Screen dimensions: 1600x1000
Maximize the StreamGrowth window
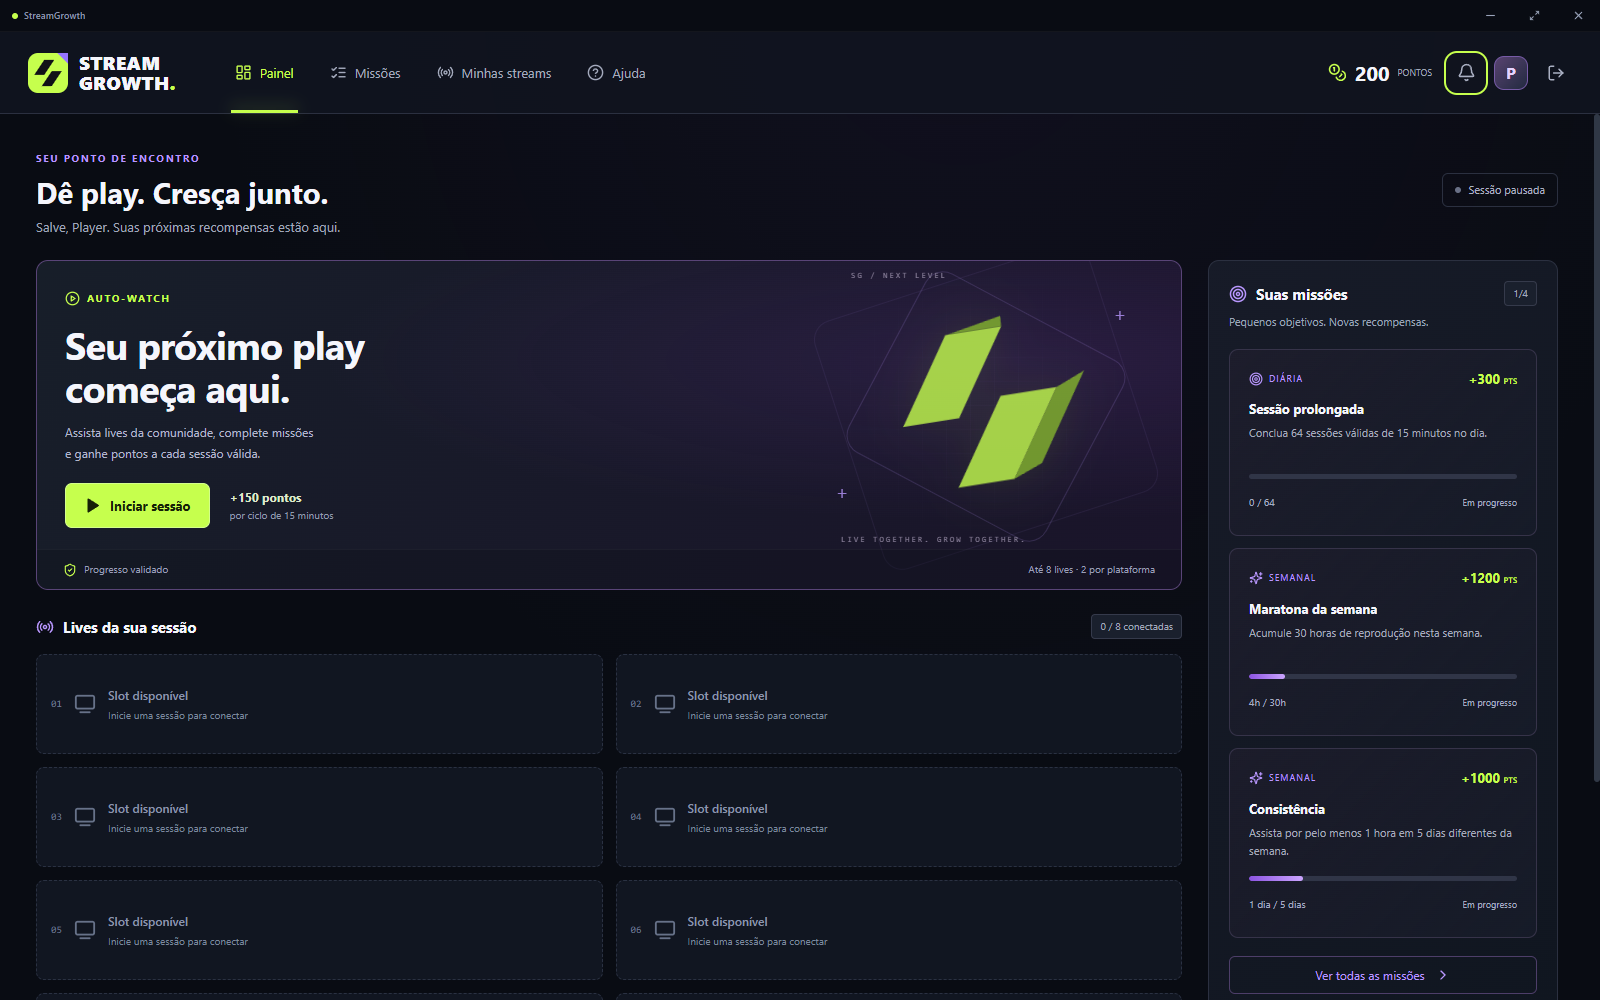click(x=1534, y=15)
